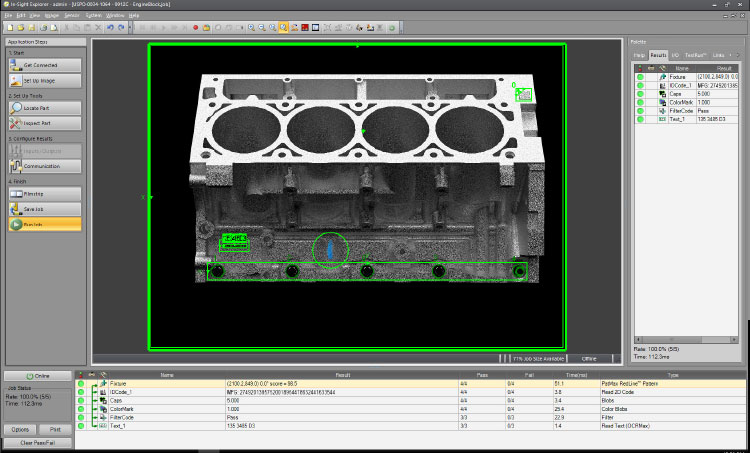750x453 pixels.
Task: Switch to the I/O tab in Palette
Action: 676,55
